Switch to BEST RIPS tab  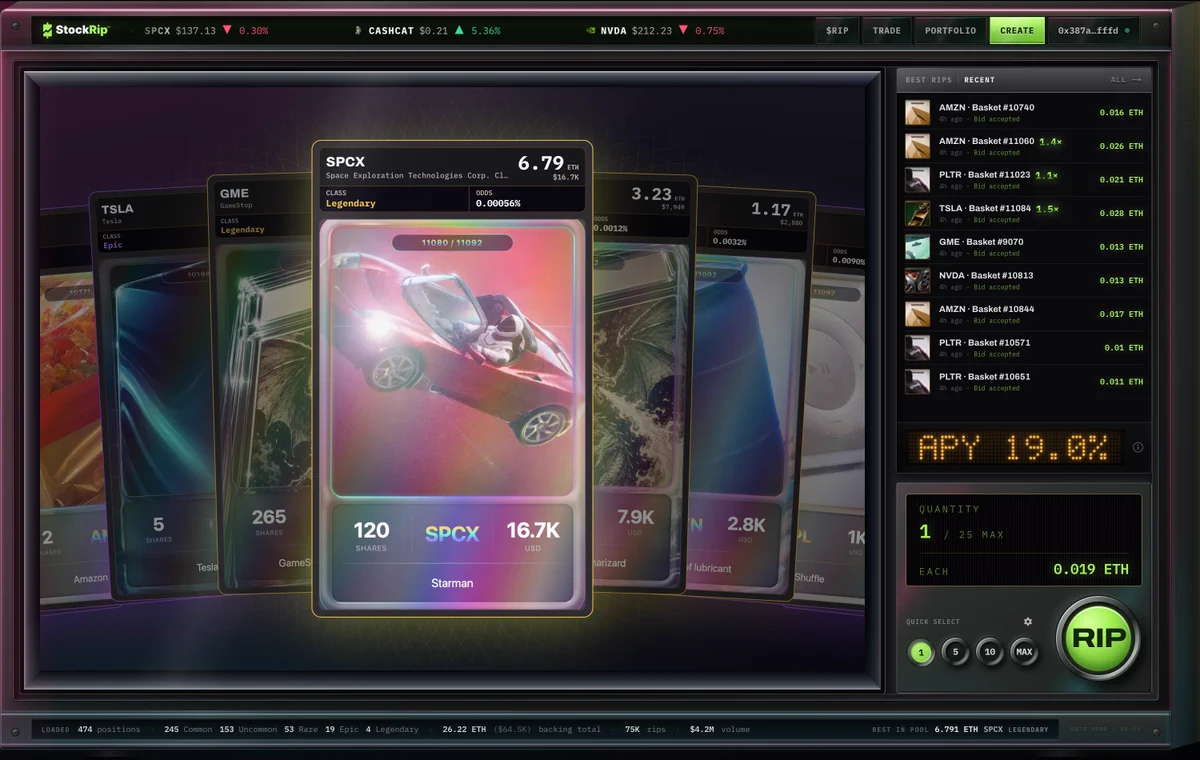pyautogui.click(x=929, y=80)
